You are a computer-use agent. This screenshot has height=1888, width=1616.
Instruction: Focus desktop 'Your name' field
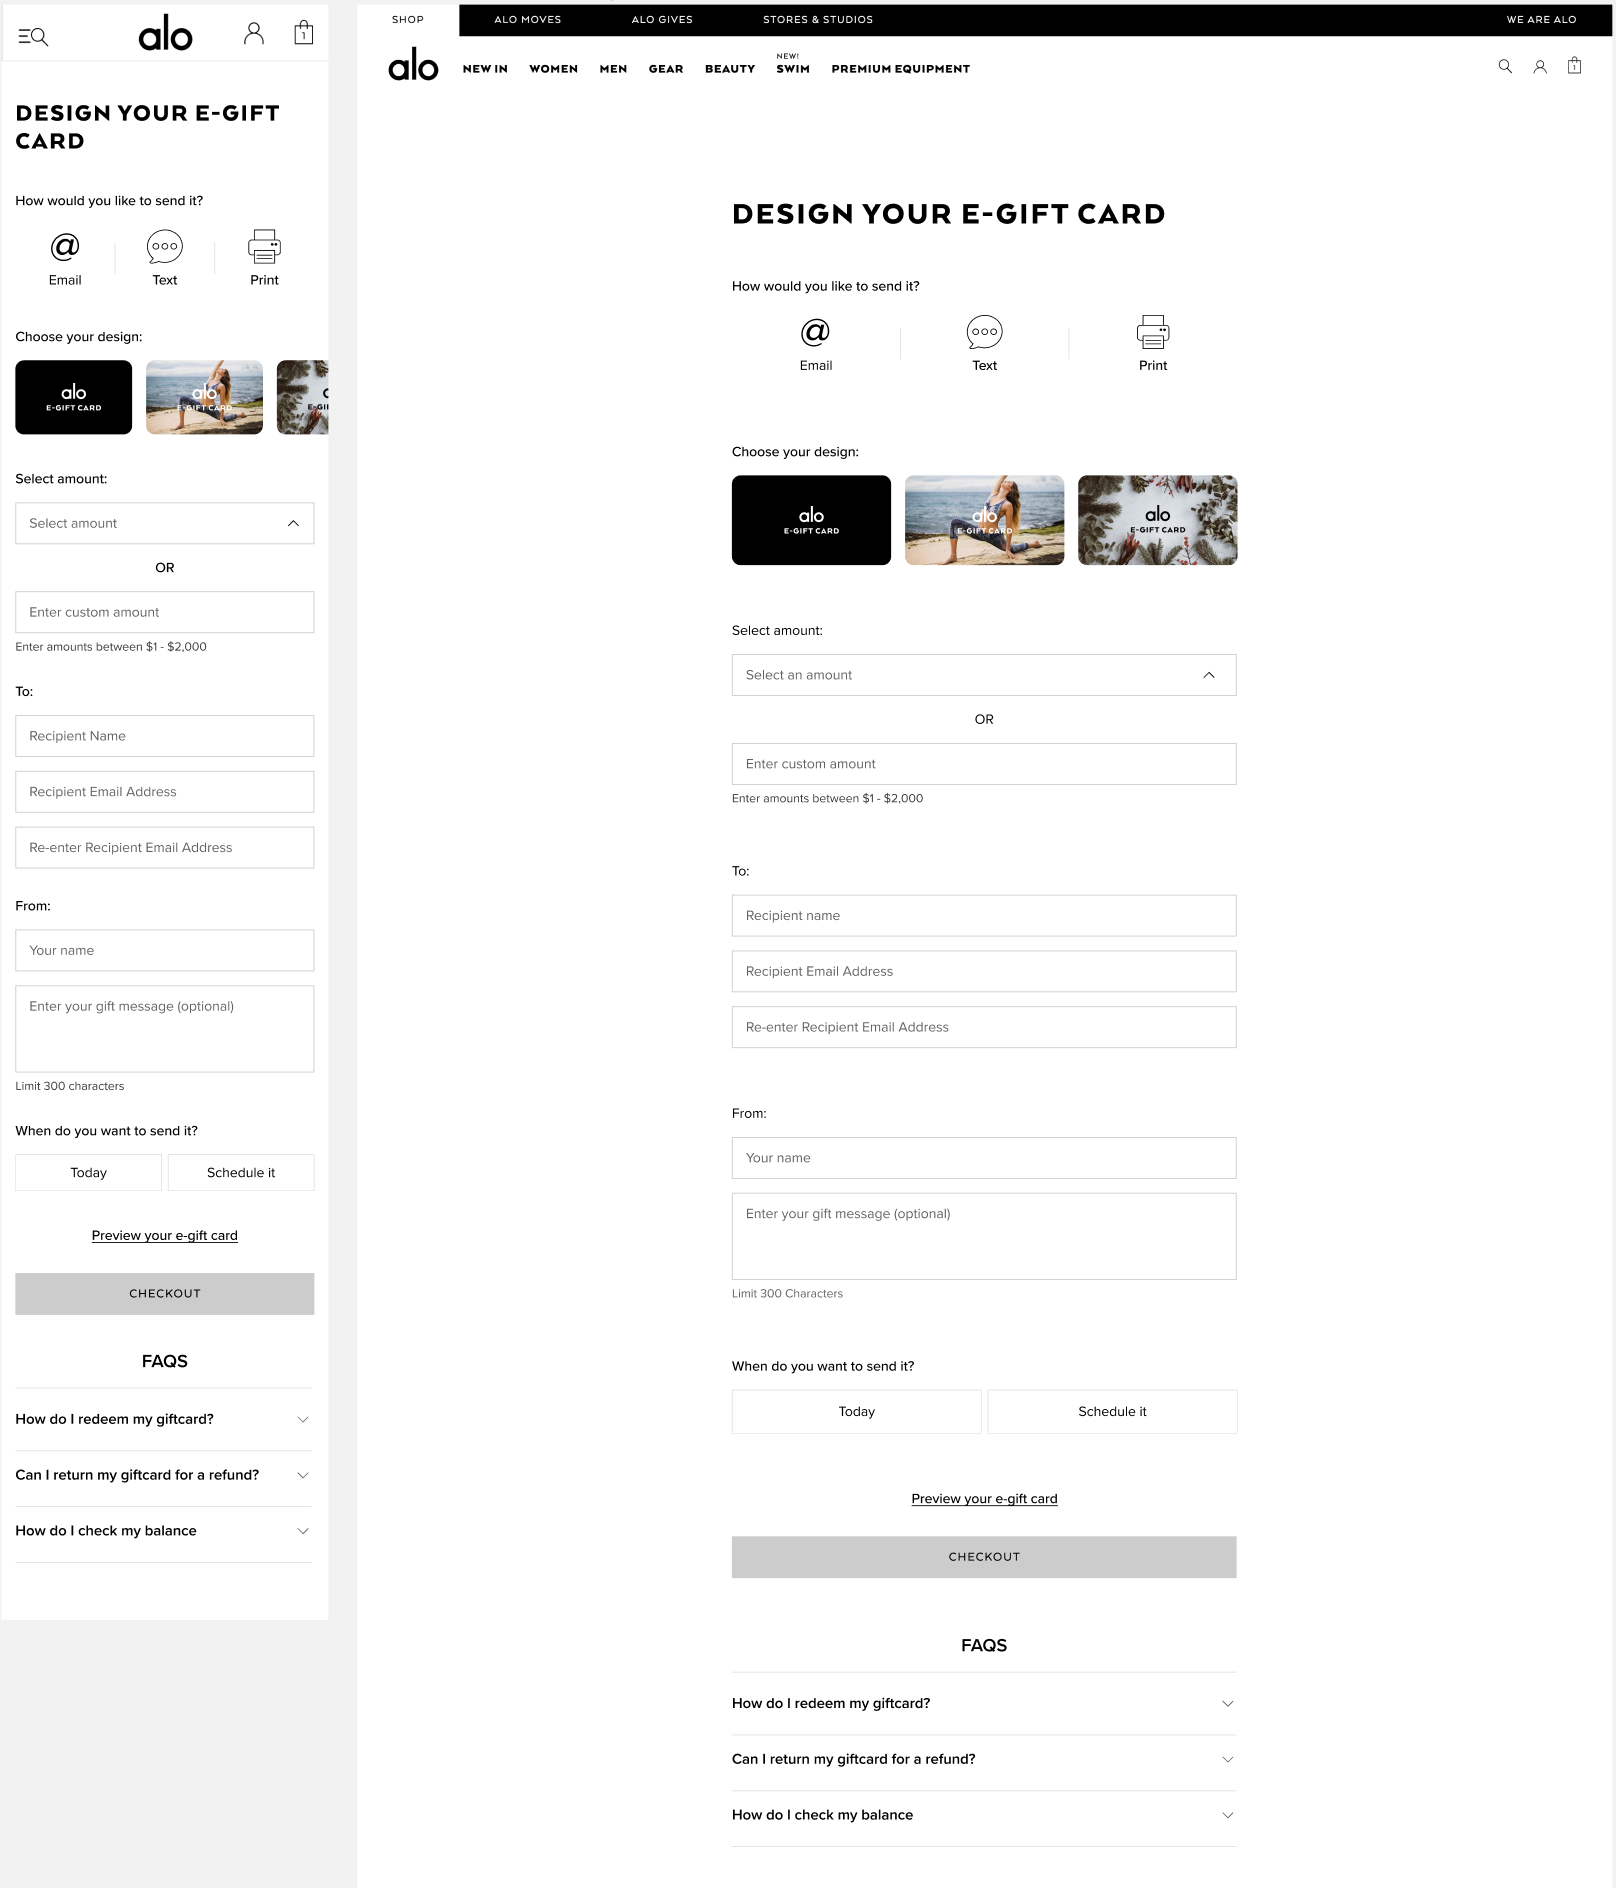click(x=984, y=1158)
